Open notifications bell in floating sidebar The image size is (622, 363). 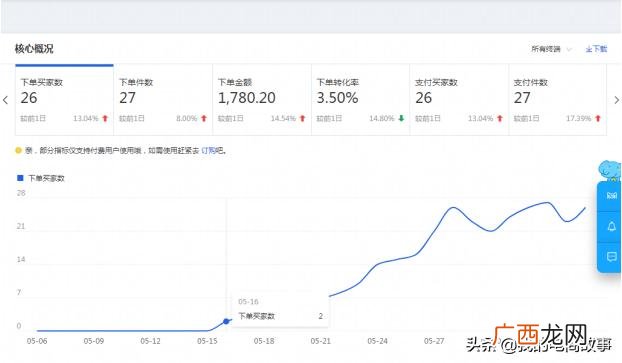611,227
